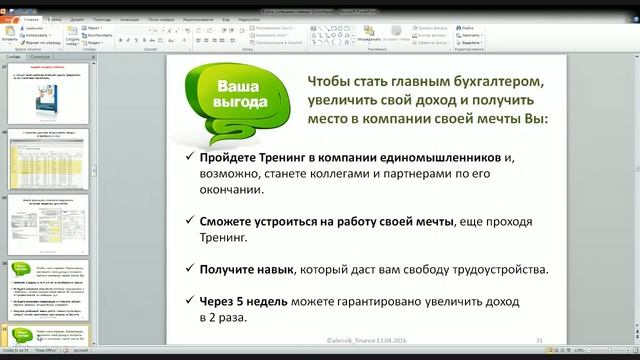Click the slide pane vertical scrollbar down arrow

click(x=94, y=344)
